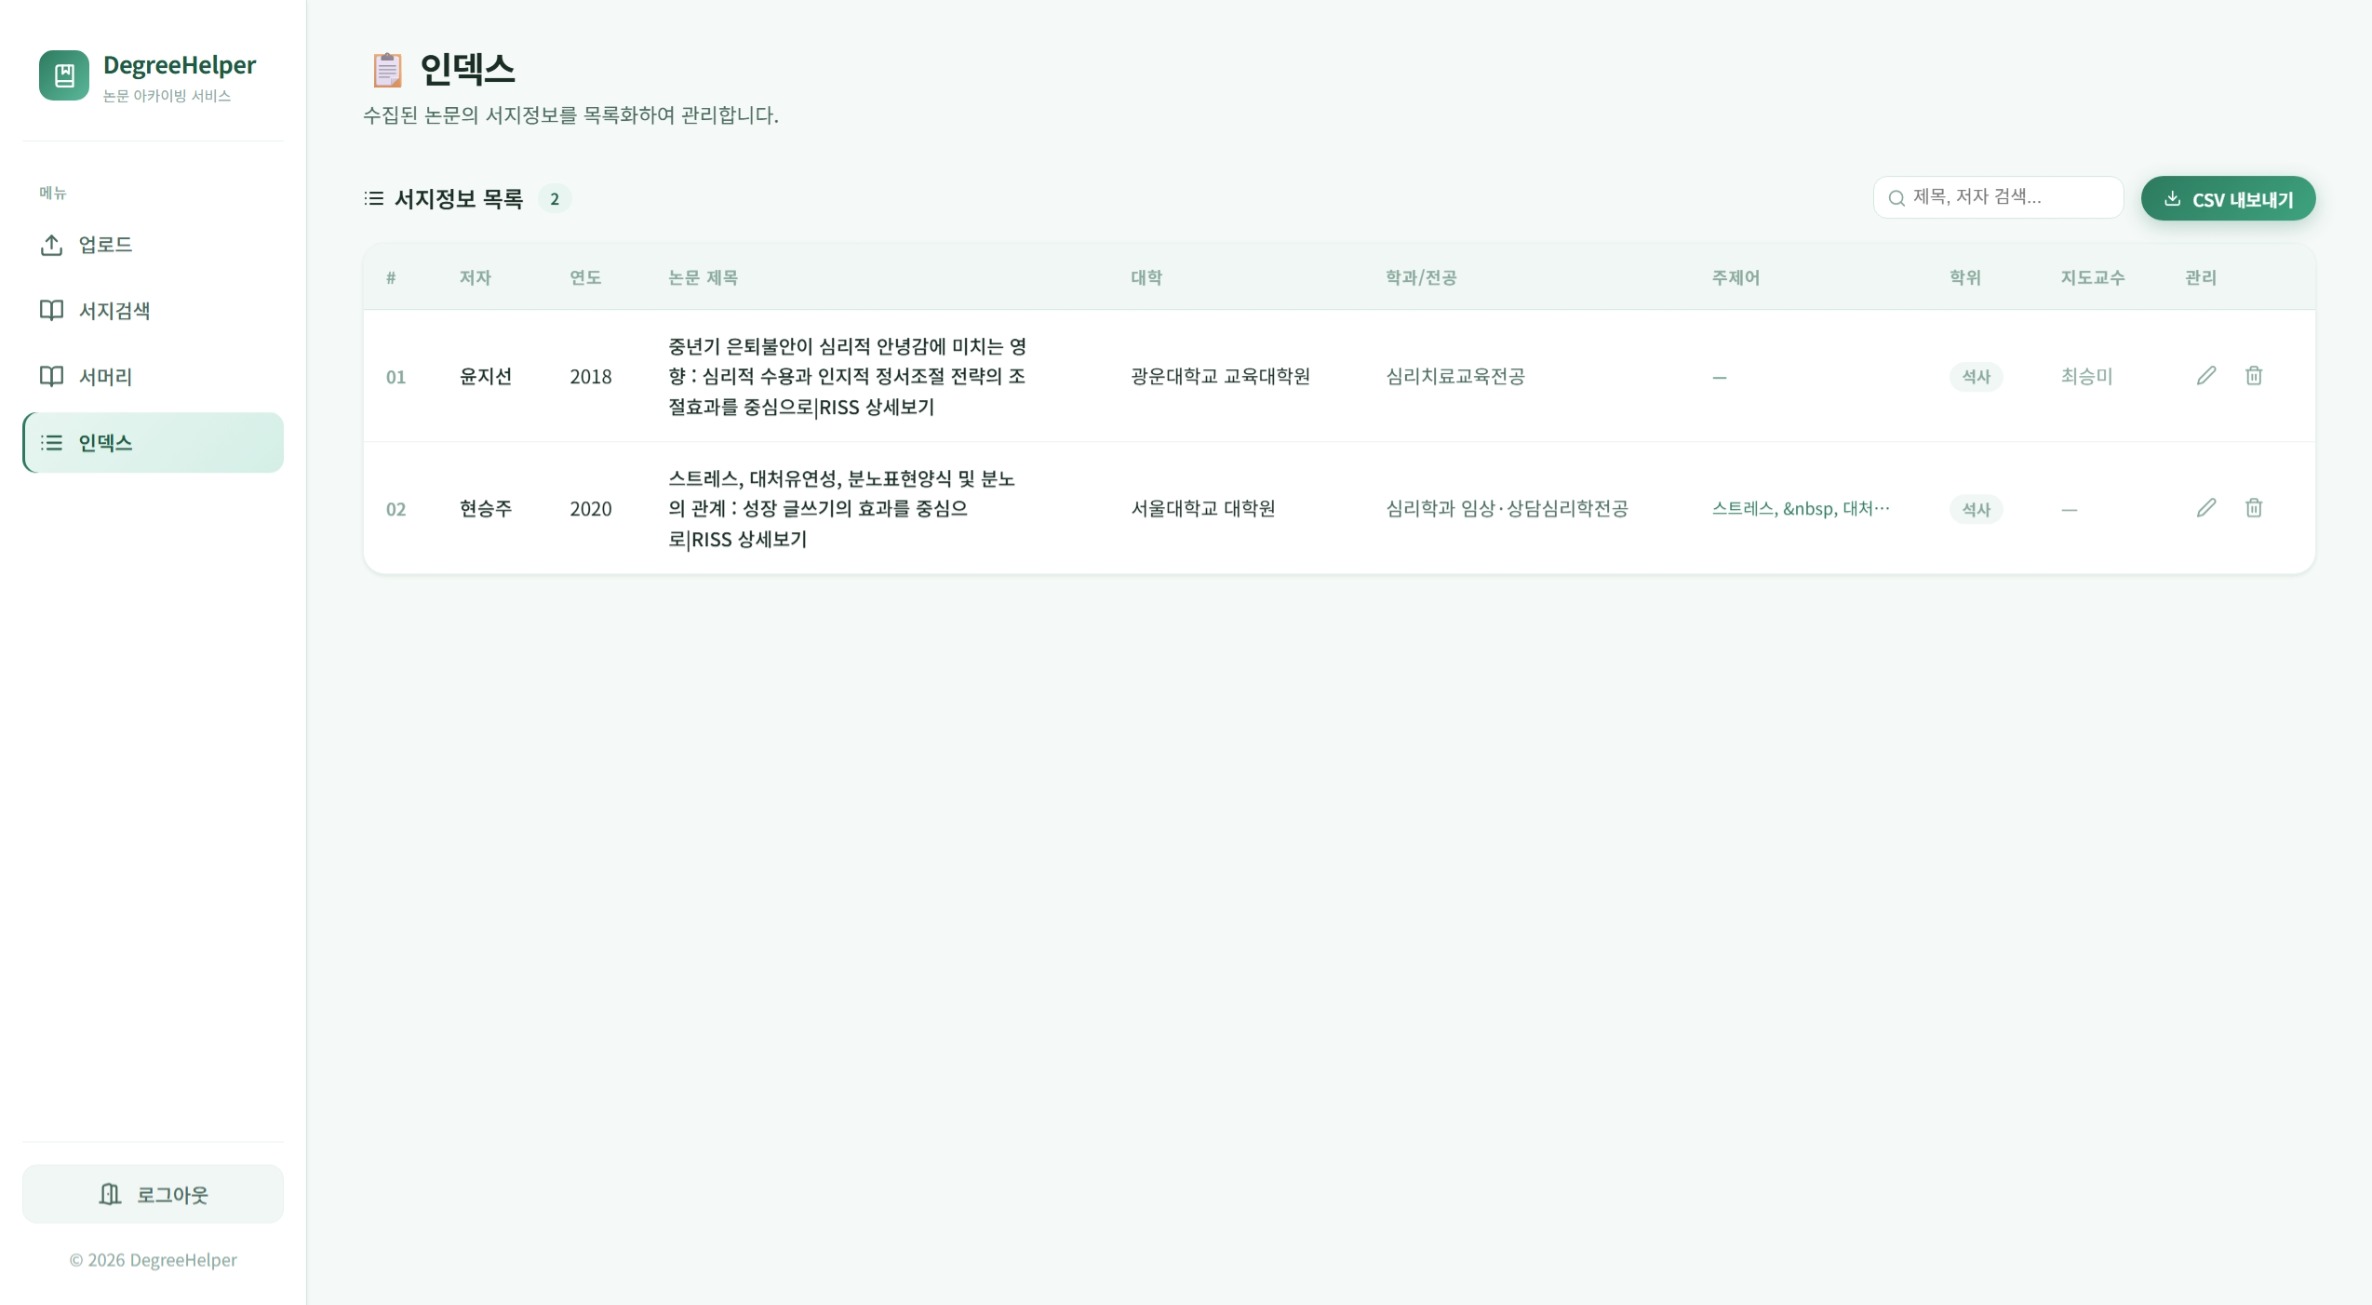Click the edit pencil icon for 윤지선 row
This screenshot has width=2372, height=1305.
tap(2206, 376)
